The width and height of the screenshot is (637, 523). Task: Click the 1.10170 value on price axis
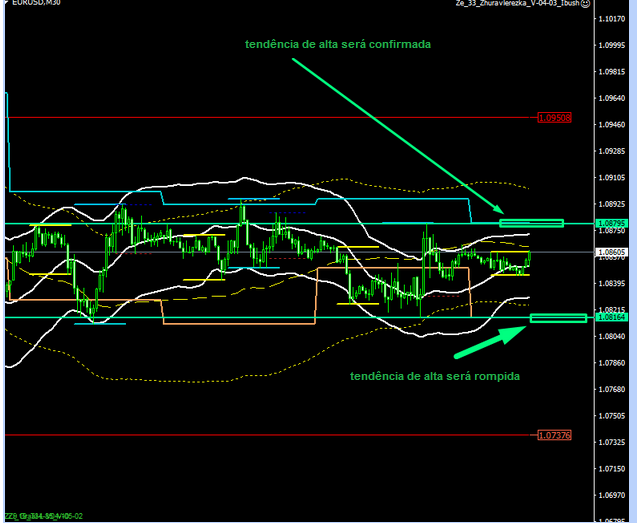pos(611,19)
